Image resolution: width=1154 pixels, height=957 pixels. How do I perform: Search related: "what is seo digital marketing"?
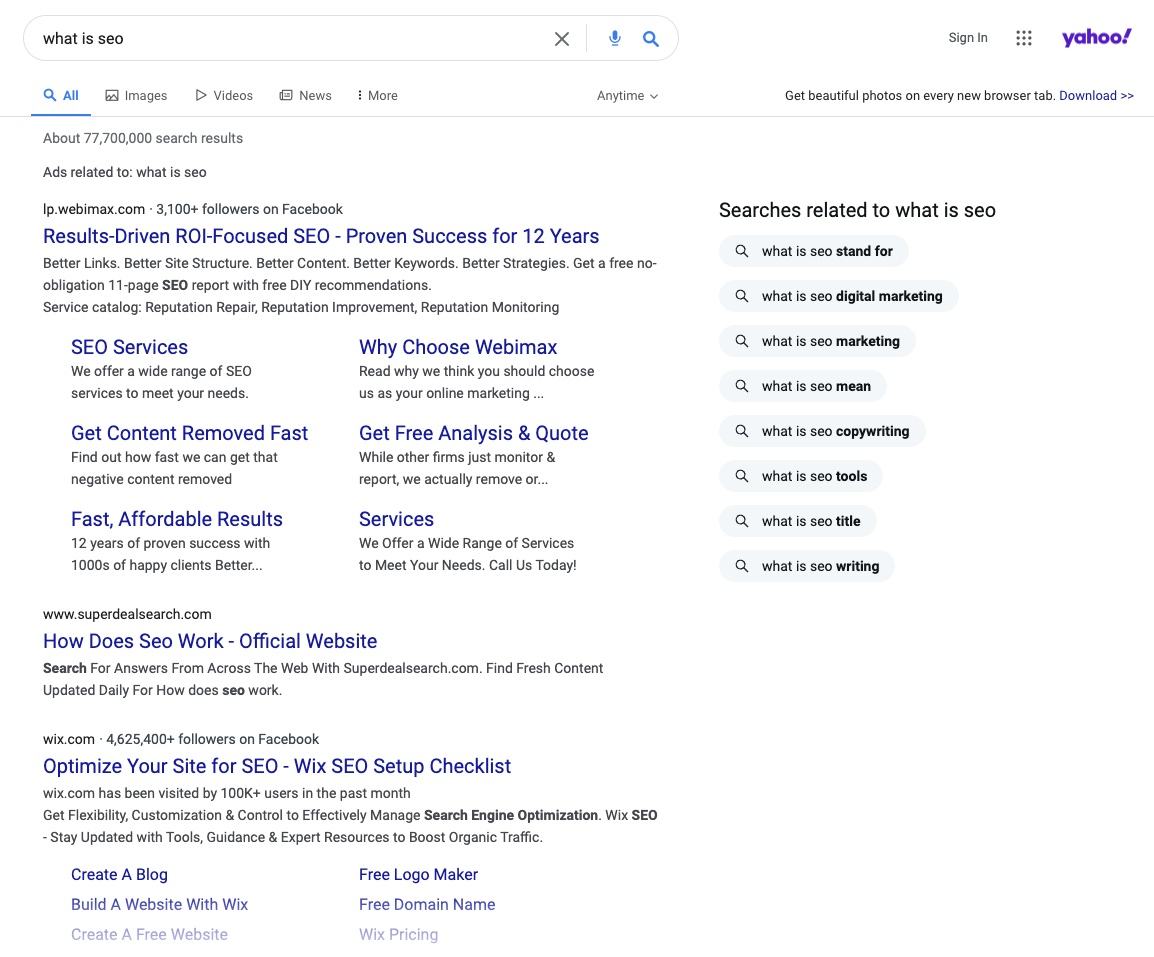pyautogui.click(x=838, y=297)
